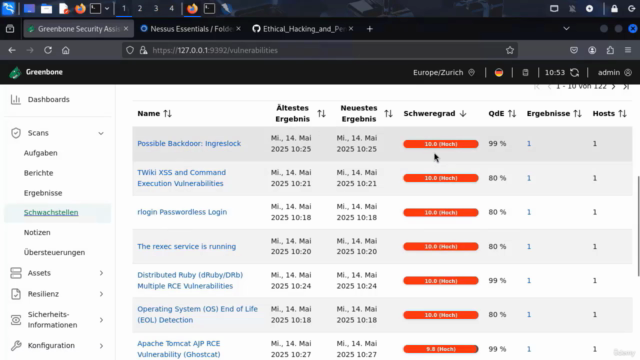Click the Konfiguration wrench icon
Image resolution: width=640 pixels, height=360 pixels.
[x=16, y=346]
